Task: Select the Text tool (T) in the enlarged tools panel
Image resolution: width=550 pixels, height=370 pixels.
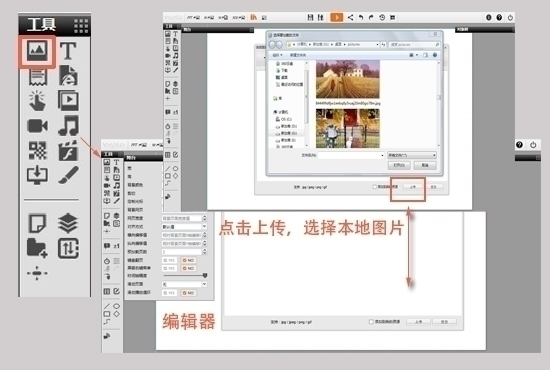Action: [68, 51]
